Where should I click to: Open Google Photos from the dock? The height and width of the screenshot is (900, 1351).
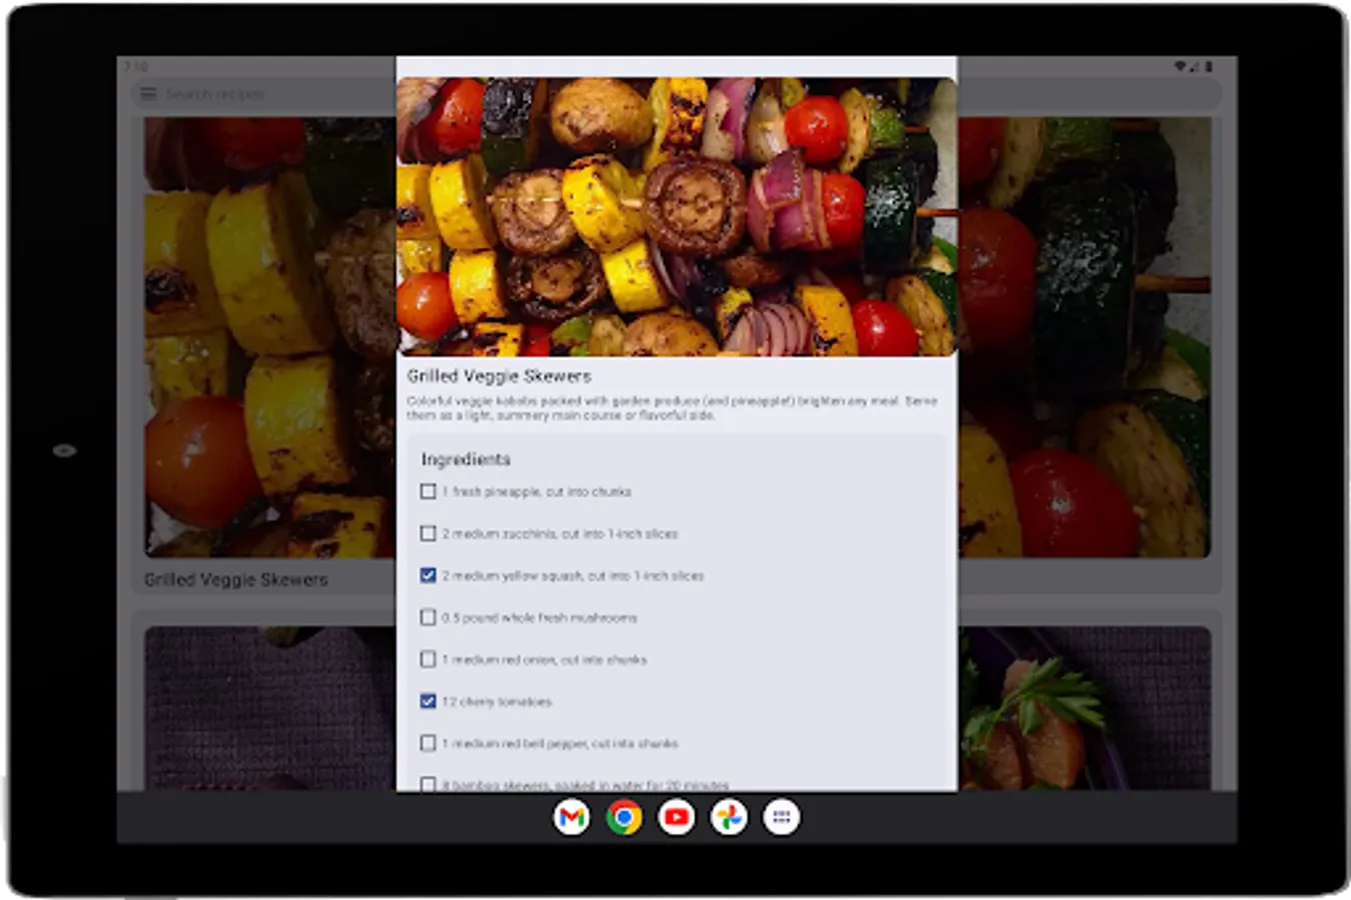729,818
